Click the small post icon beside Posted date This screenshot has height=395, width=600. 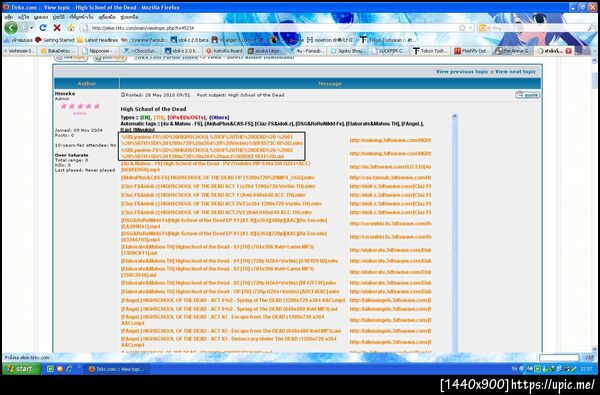(123, 95)
